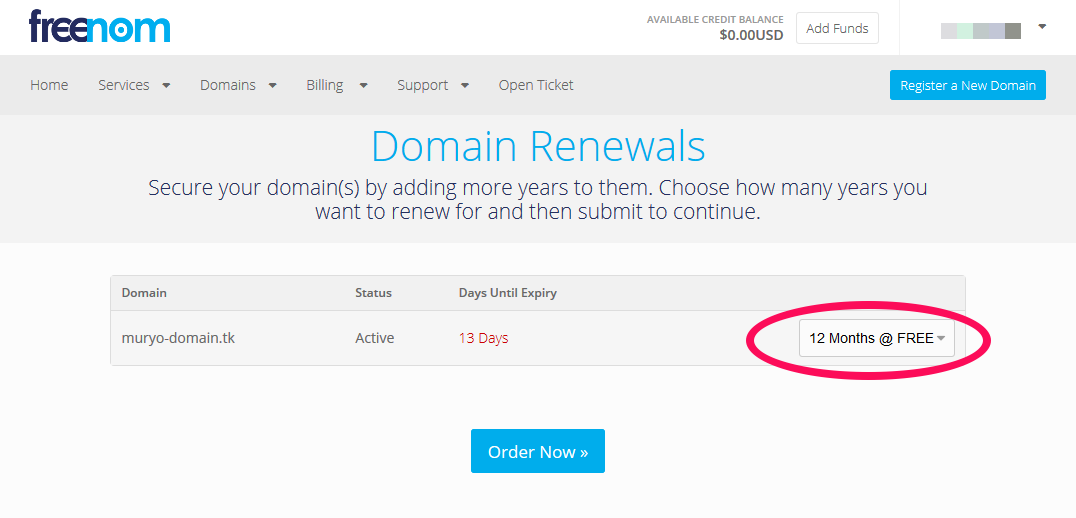Click the Active status cell
Viewport: 1076px width, 518px height.
[375, 338]
